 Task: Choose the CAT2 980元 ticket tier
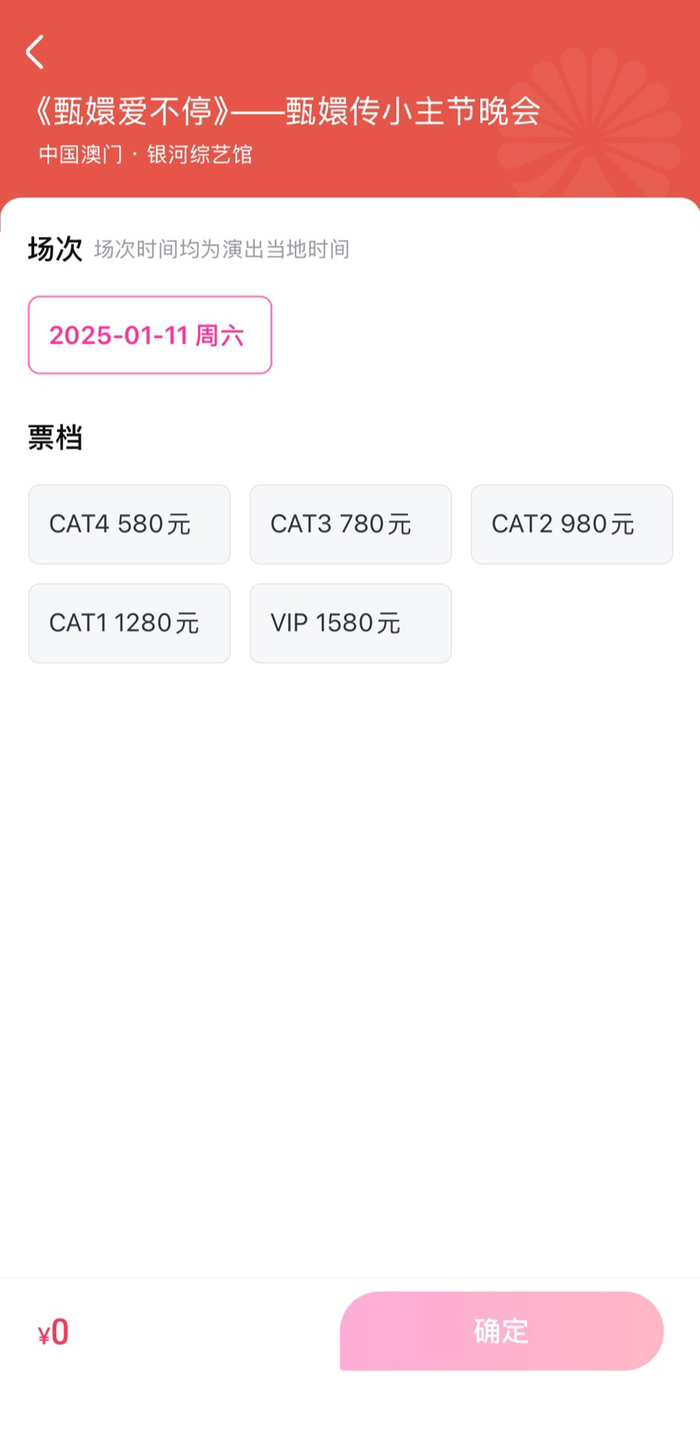(571, 524)
